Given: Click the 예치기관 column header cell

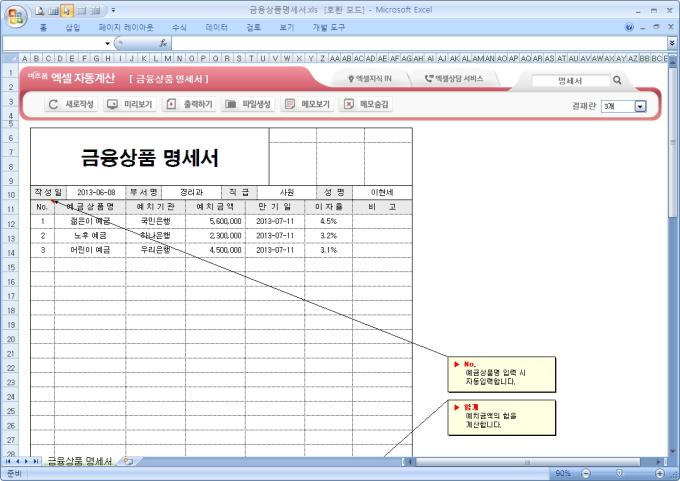Looking at the screenshot, I should point(156,207).
